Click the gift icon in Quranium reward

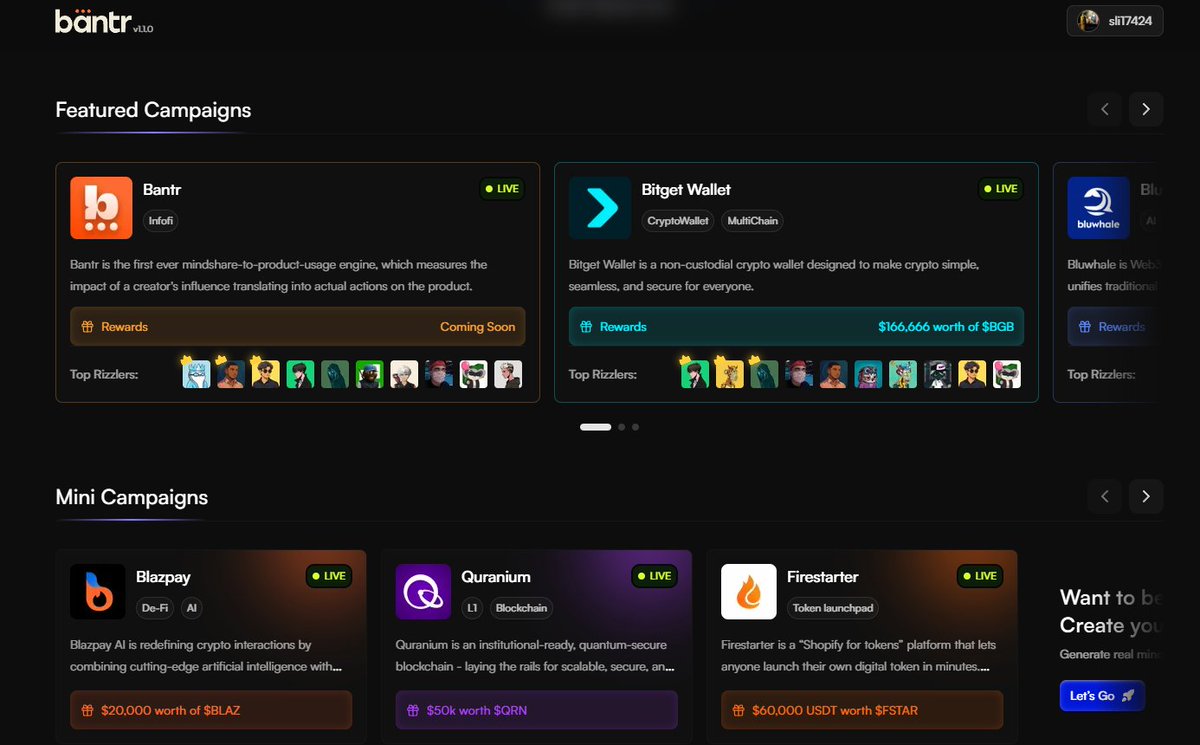coord(413,710)
